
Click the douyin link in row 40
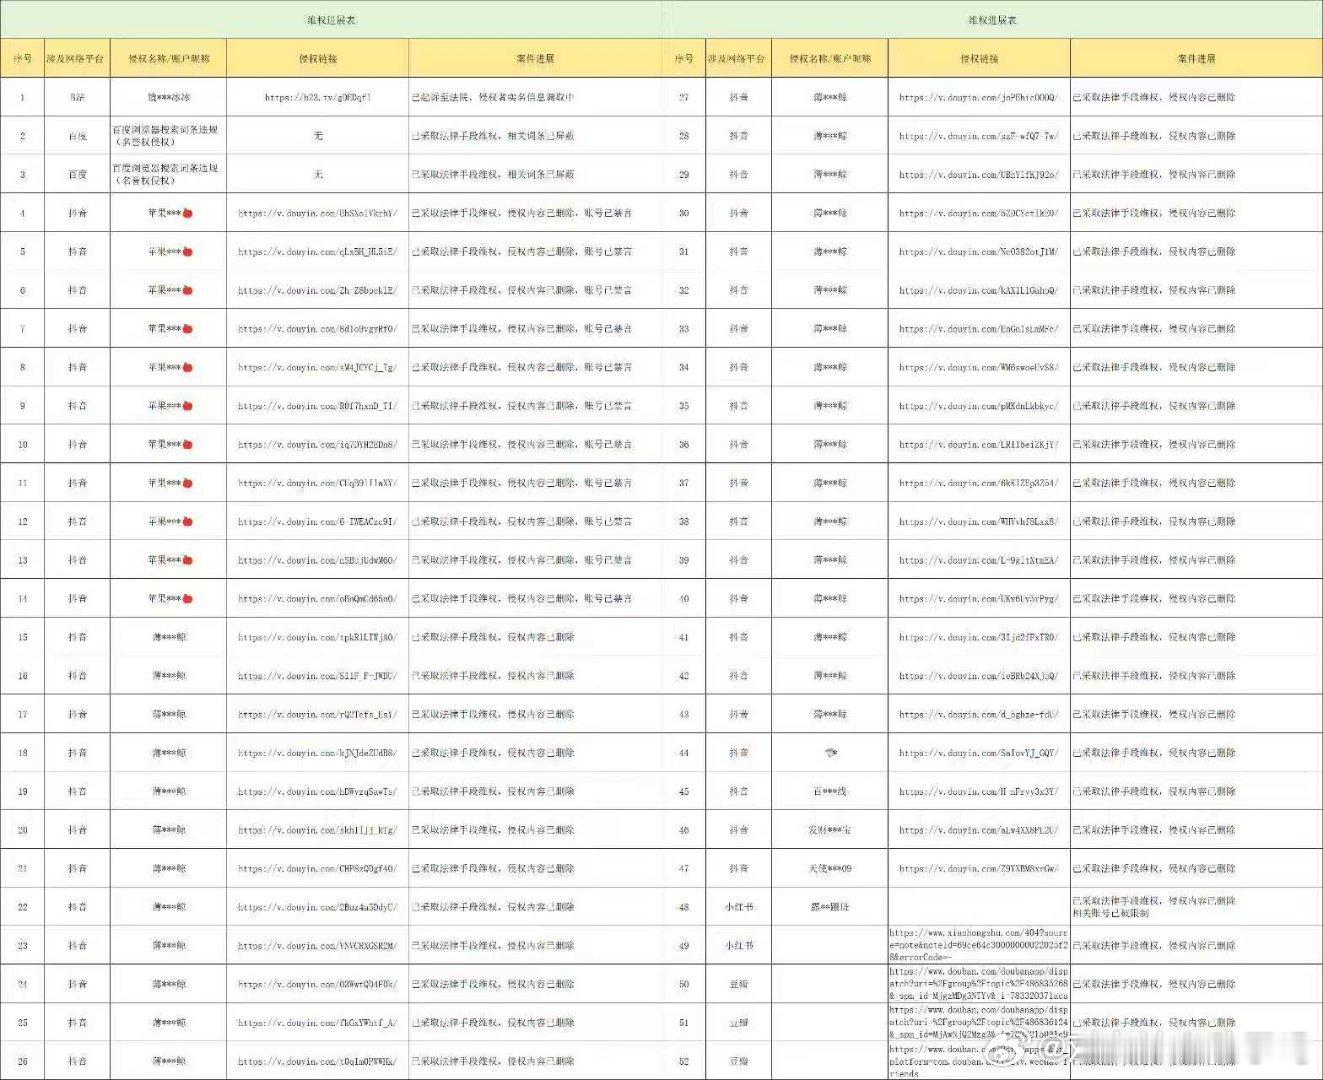[978, 598]
